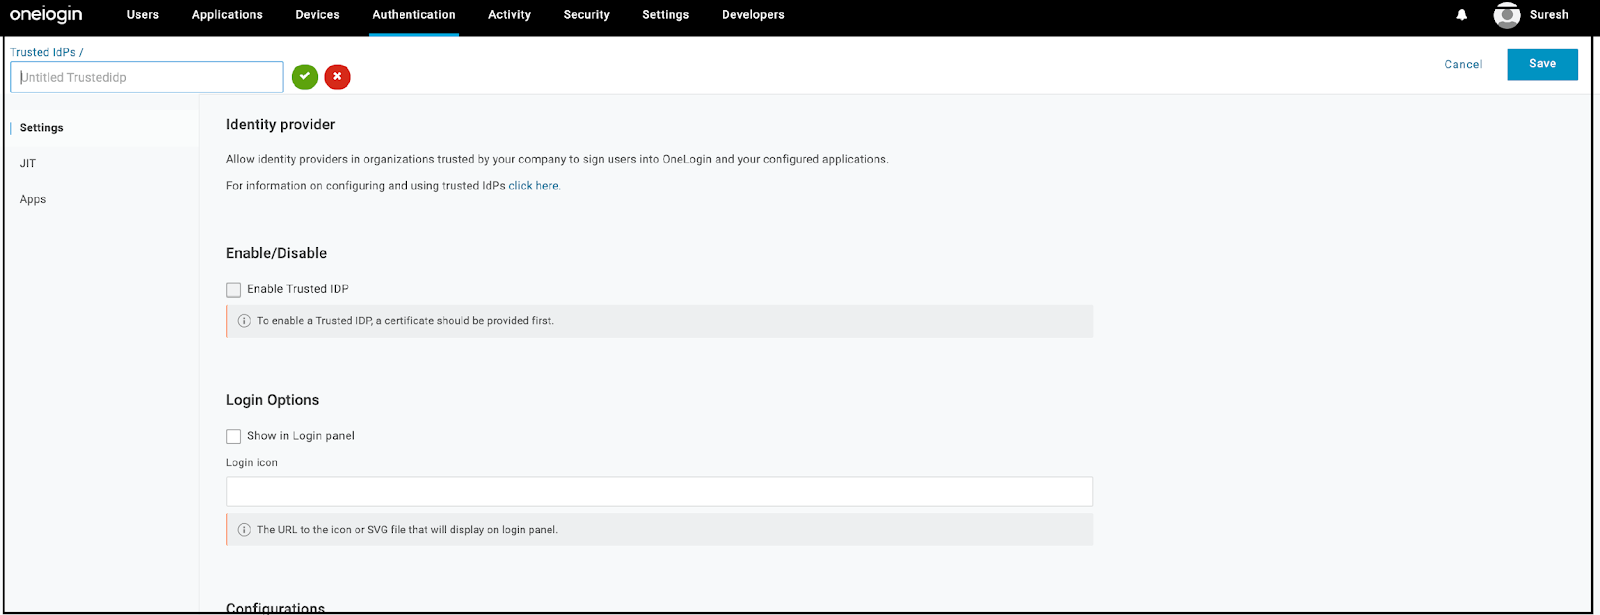Open the Activity menu
The height and width of the screenshot is (615, 1600).
point(509,15)
